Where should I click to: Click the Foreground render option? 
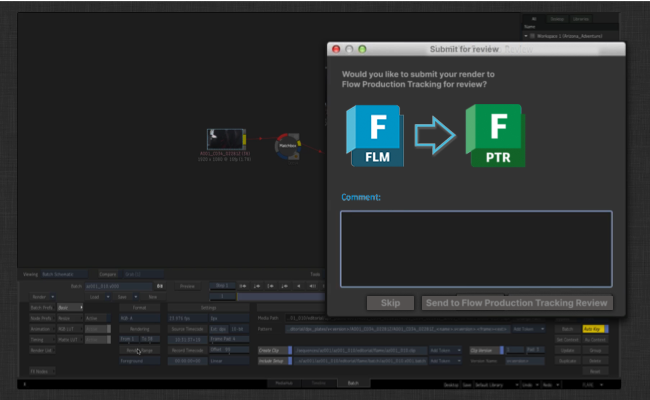click(x=140, y=361)
